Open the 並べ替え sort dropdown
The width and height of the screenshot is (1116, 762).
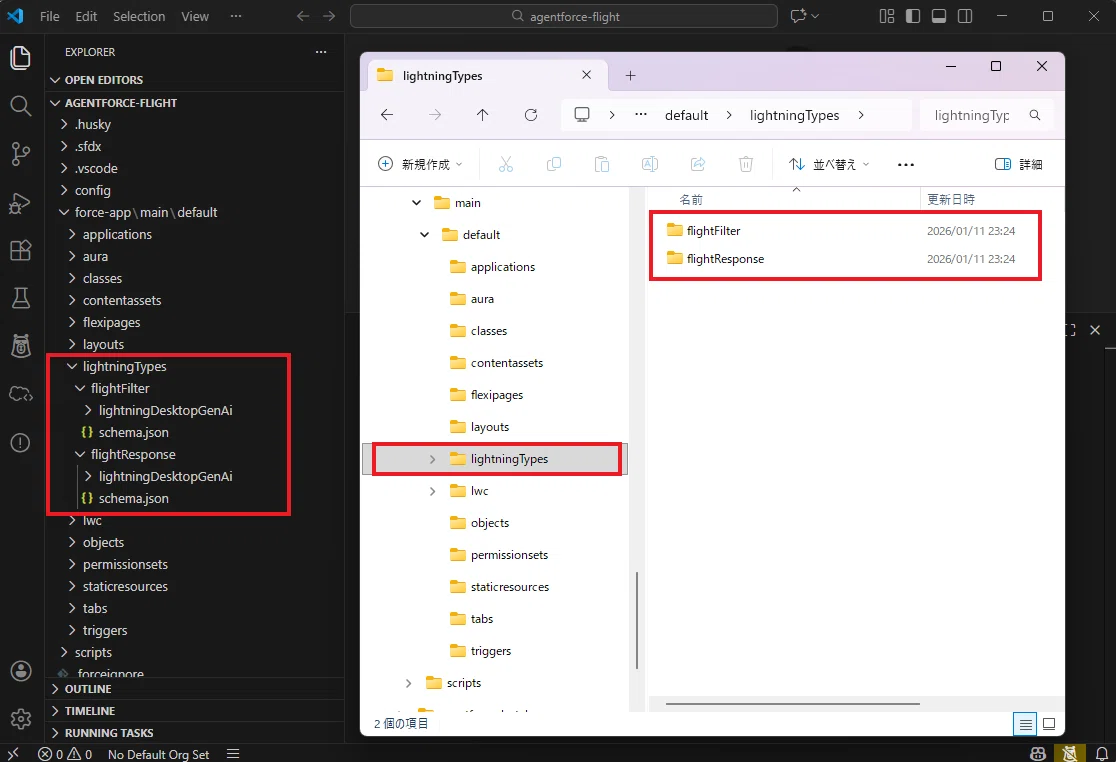[x=829, y=164]
